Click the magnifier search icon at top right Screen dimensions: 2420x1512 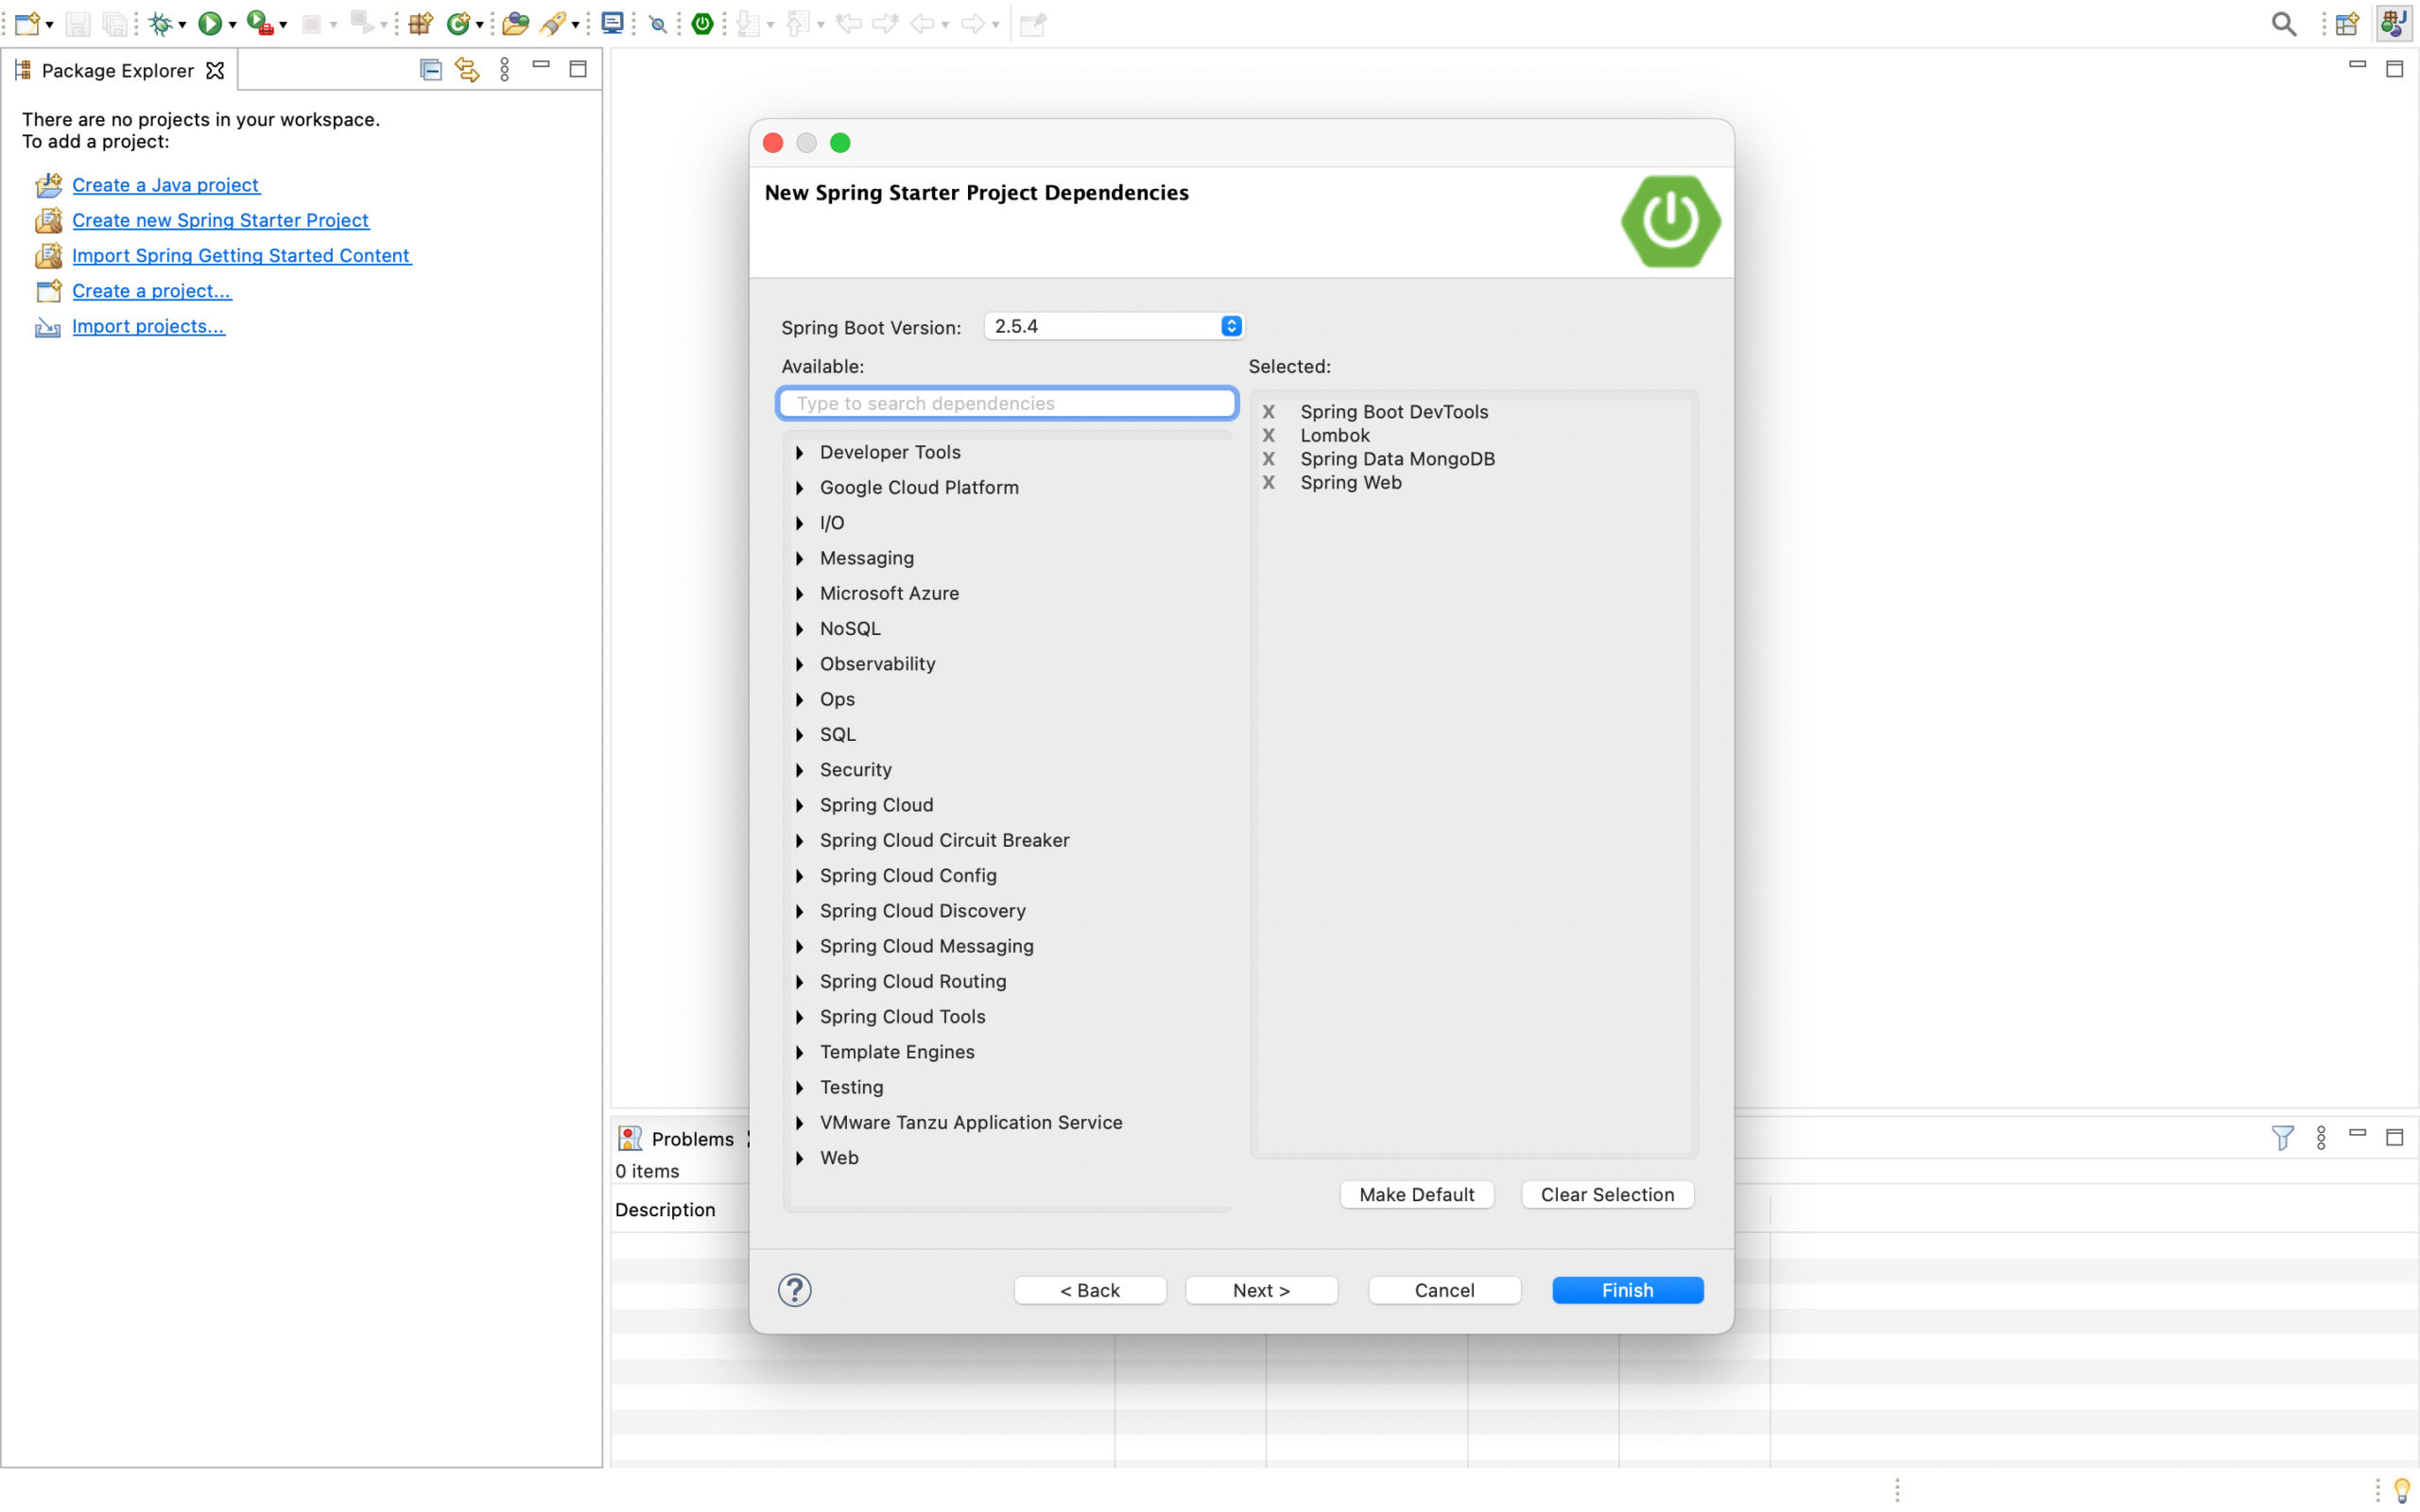coord(2283,24)
